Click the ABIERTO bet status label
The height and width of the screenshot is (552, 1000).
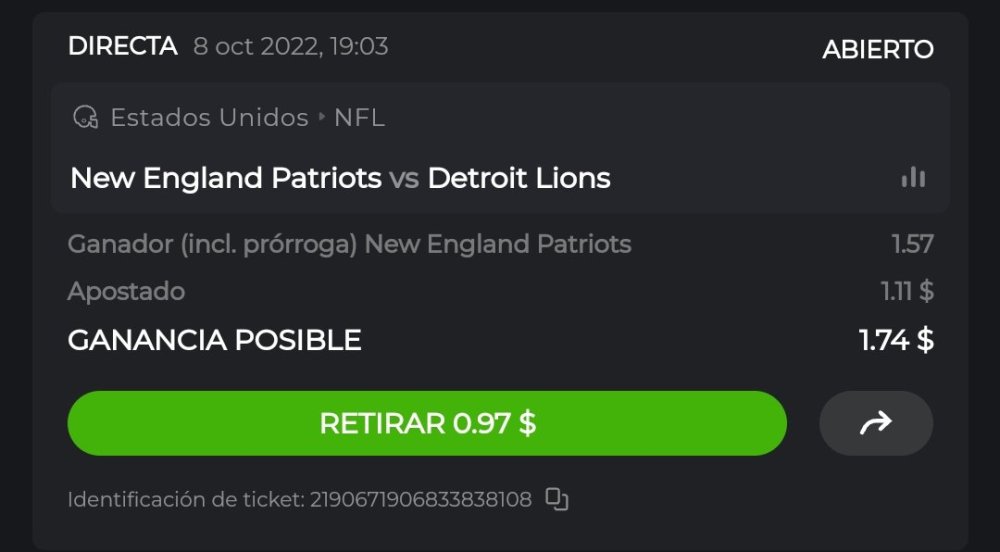[877, 49]
